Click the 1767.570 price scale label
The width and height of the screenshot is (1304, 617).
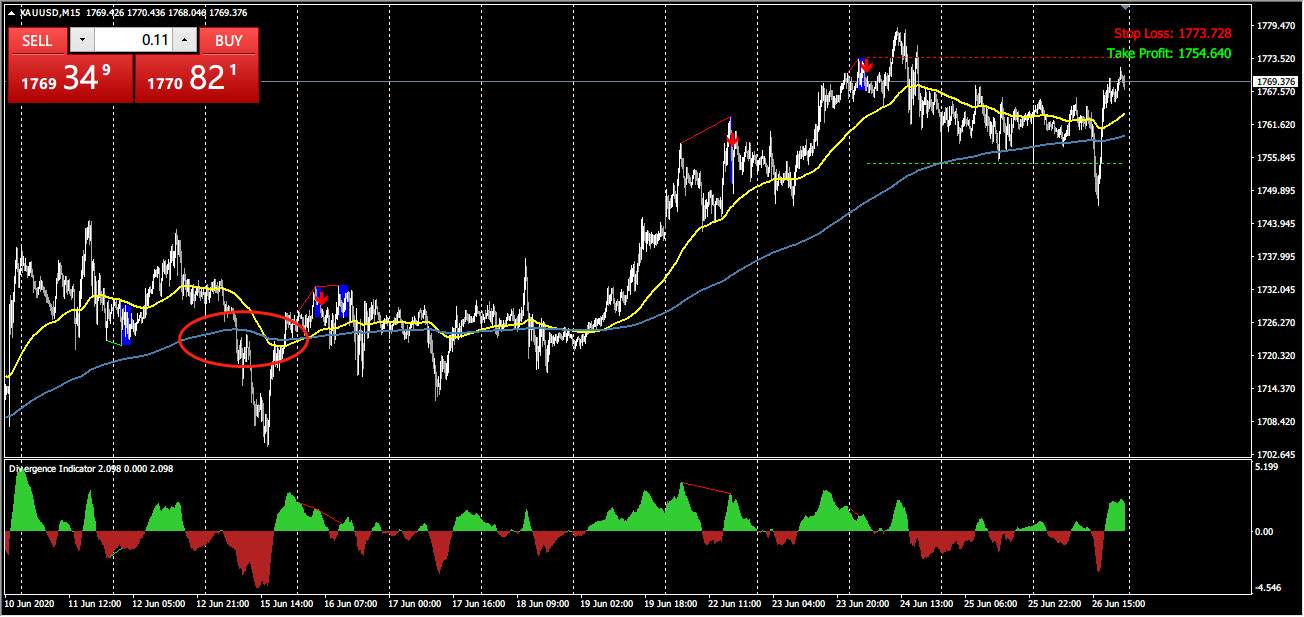1276,92
